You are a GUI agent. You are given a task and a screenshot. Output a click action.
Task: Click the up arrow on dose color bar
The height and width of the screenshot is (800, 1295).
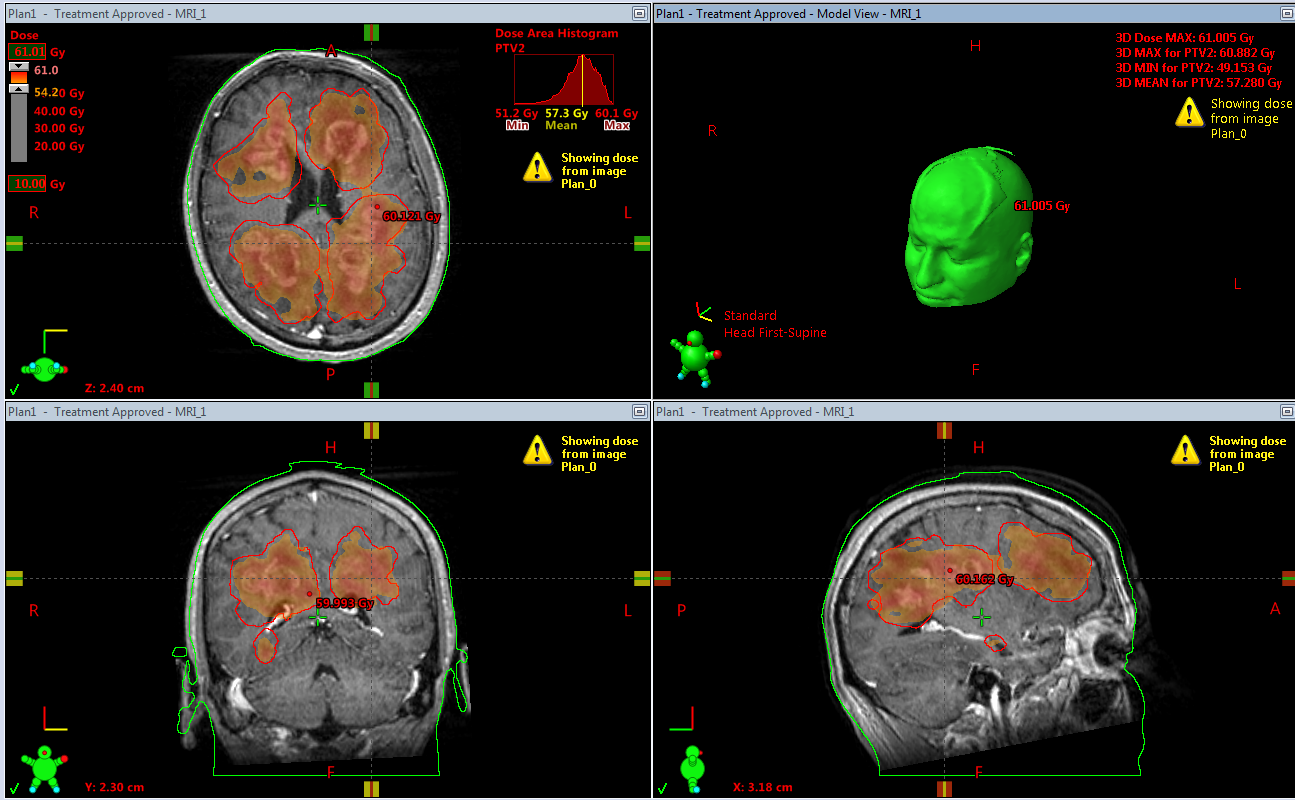click(18, 89)
